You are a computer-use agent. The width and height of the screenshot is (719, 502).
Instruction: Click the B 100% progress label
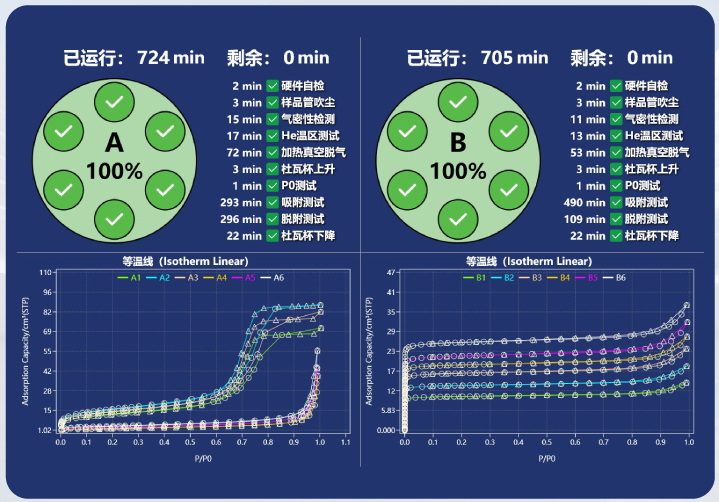click(458, 157)
